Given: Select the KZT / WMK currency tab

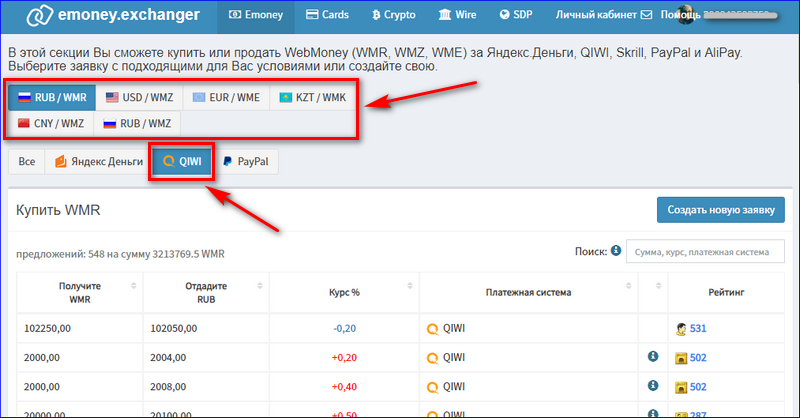Looking at the screenshot, I should (313, 97).
